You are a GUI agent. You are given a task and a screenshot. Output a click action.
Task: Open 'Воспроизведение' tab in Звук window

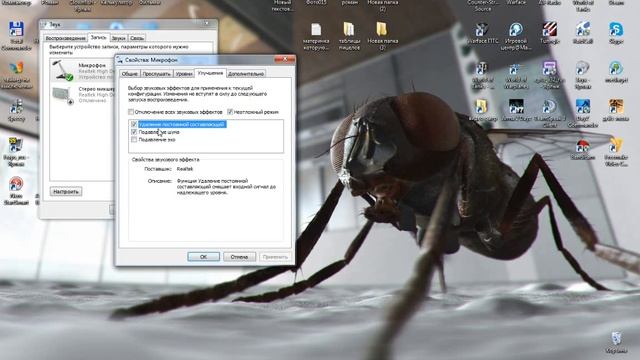click(x=66, y=38)
